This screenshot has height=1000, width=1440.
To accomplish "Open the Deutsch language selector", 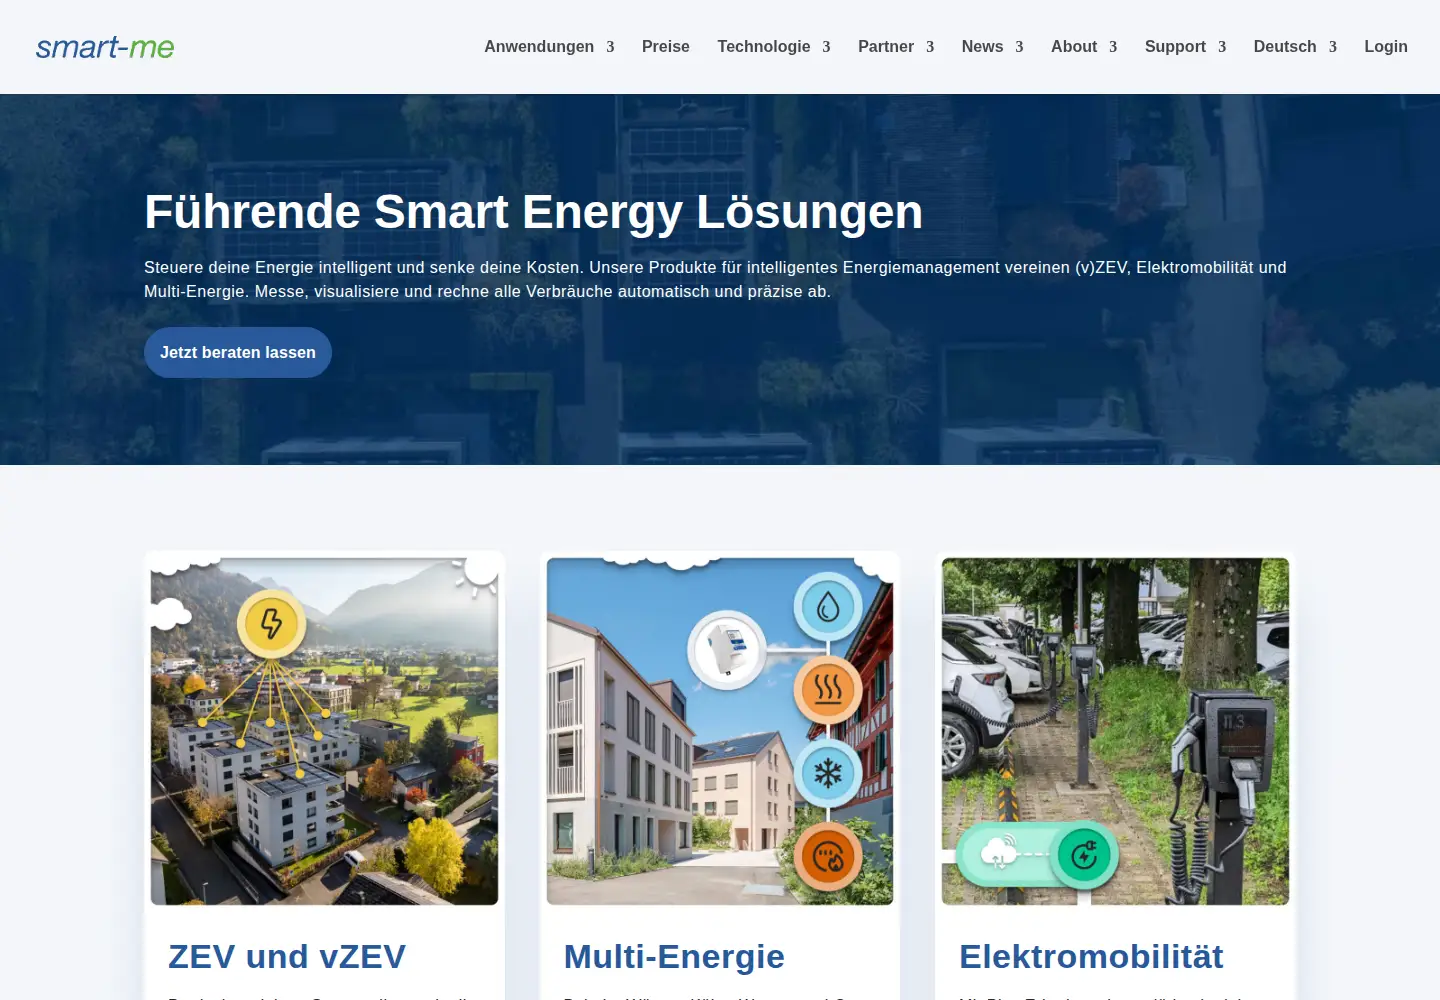I will coord(1295,47).
